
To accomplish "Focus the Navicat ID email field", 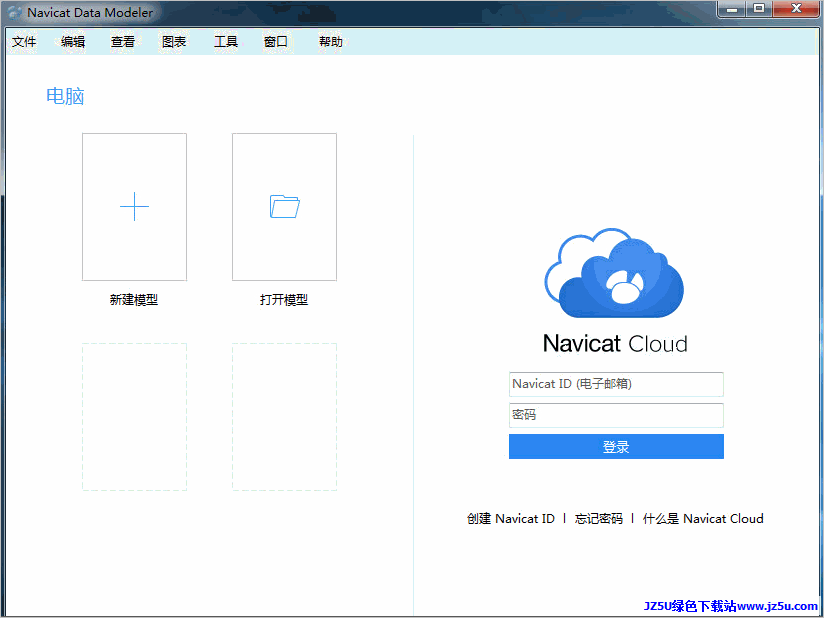I will [616, 384].
